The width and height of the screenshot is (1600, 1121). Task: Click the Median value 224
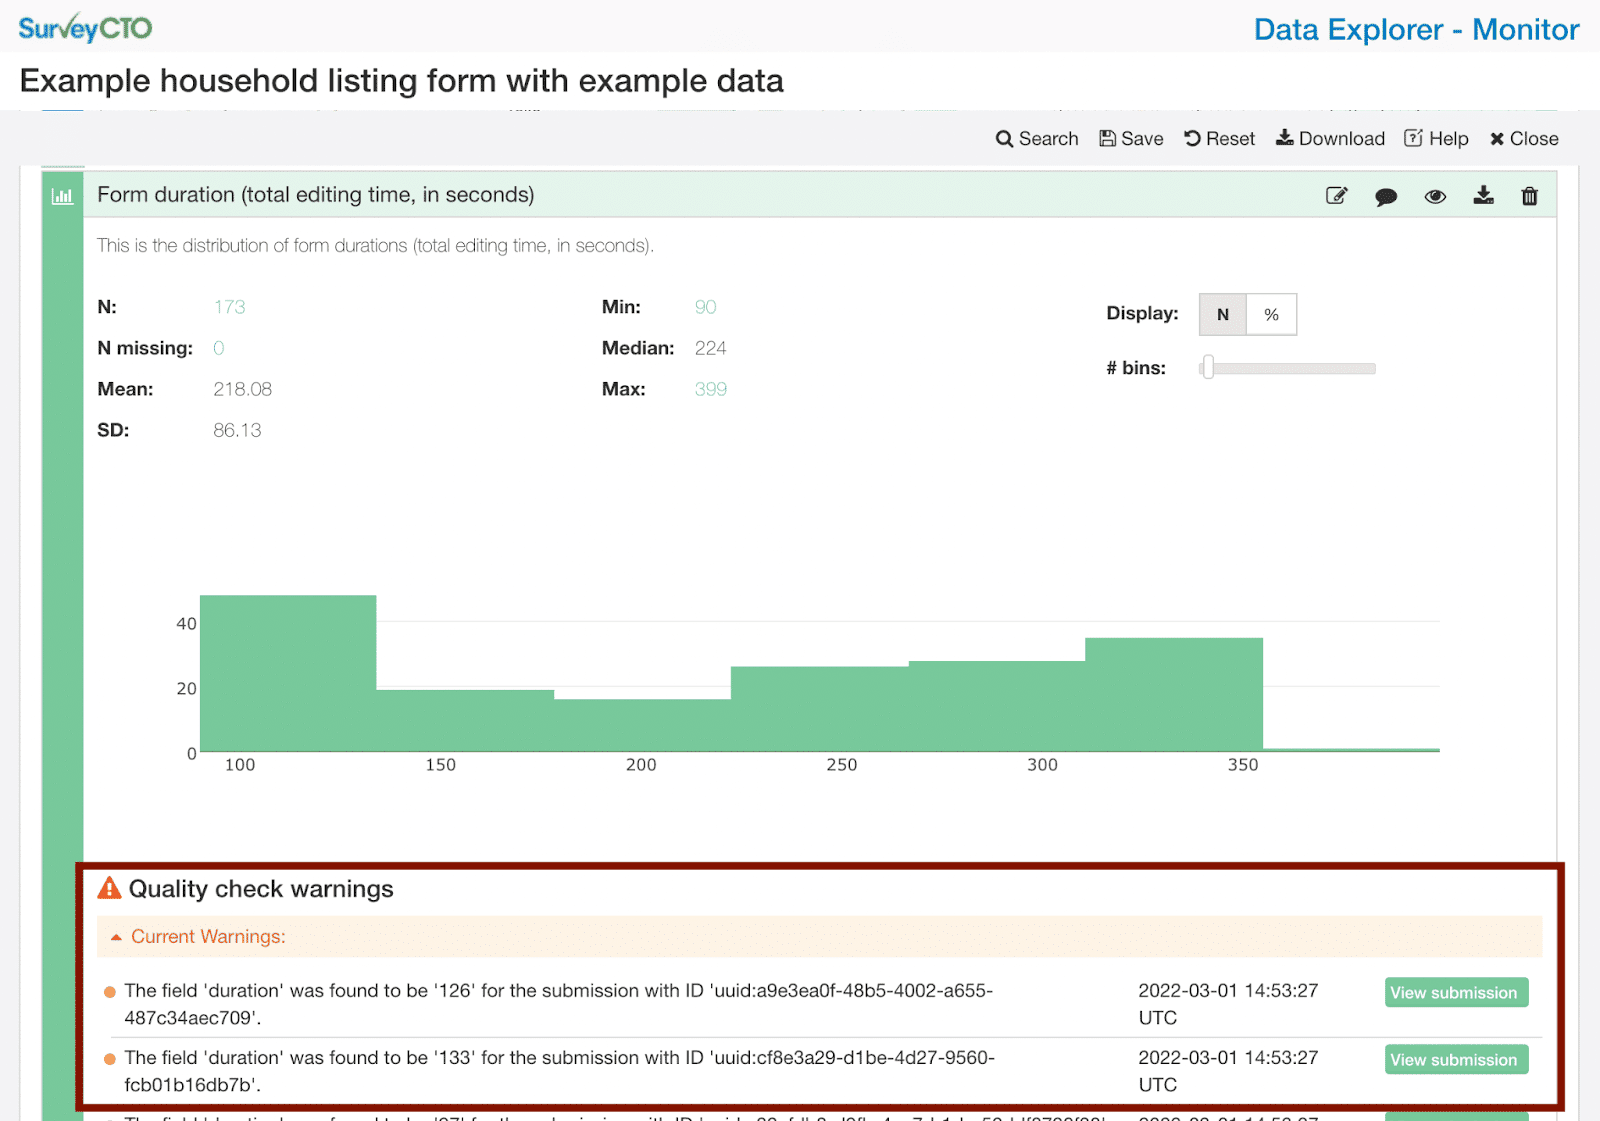click(x=710, y=348)
